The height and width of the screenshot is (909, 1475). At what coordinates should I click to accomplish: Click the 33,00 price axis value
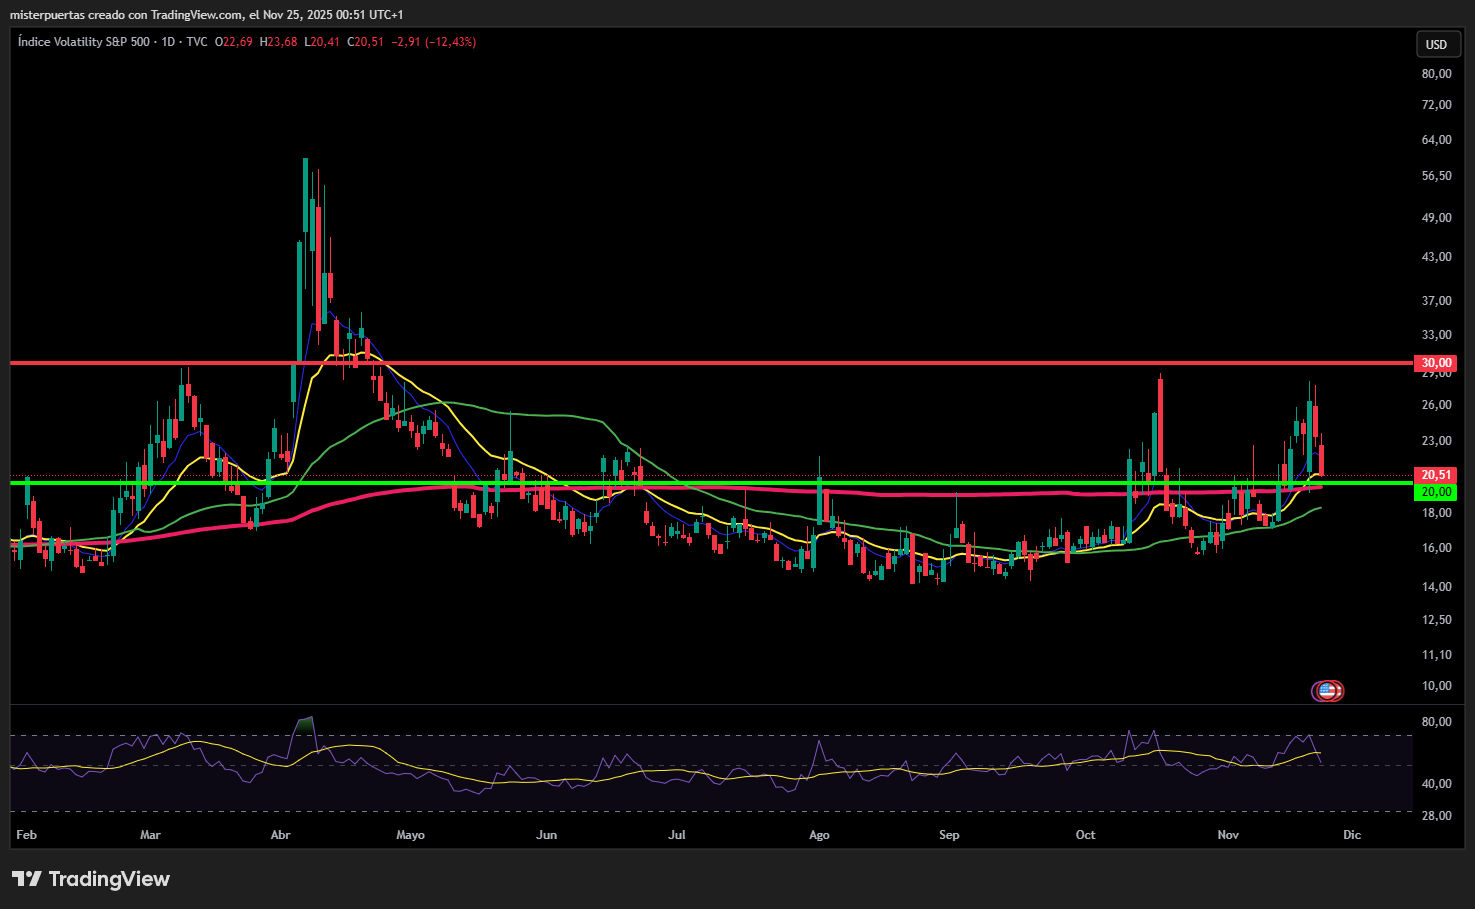point(1436,335)
